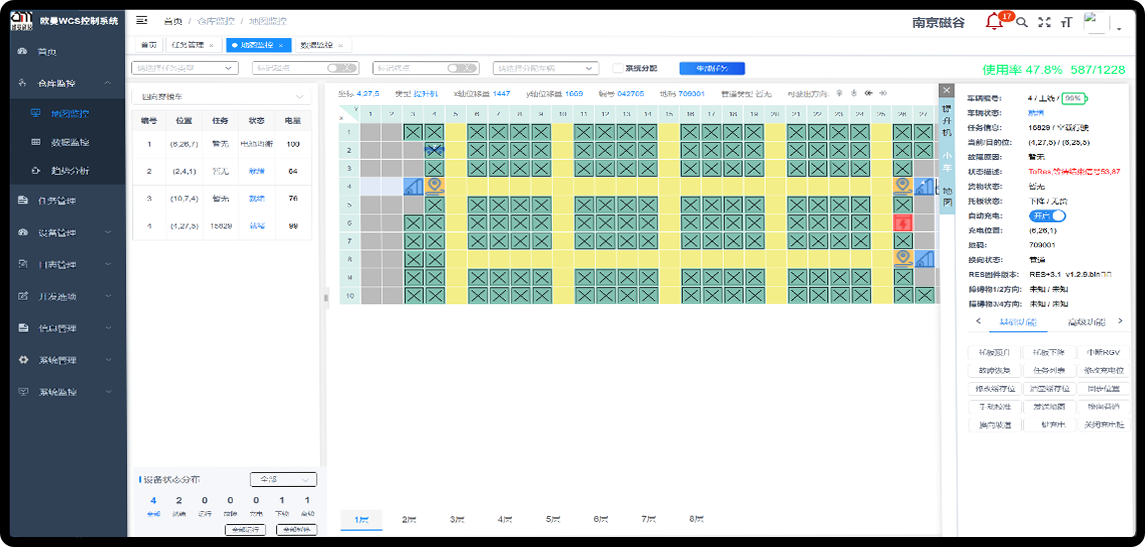Select the location pin in map row 4 column 26
Image resolution: width=1145 pixels, height=547 pixels.
903,186
